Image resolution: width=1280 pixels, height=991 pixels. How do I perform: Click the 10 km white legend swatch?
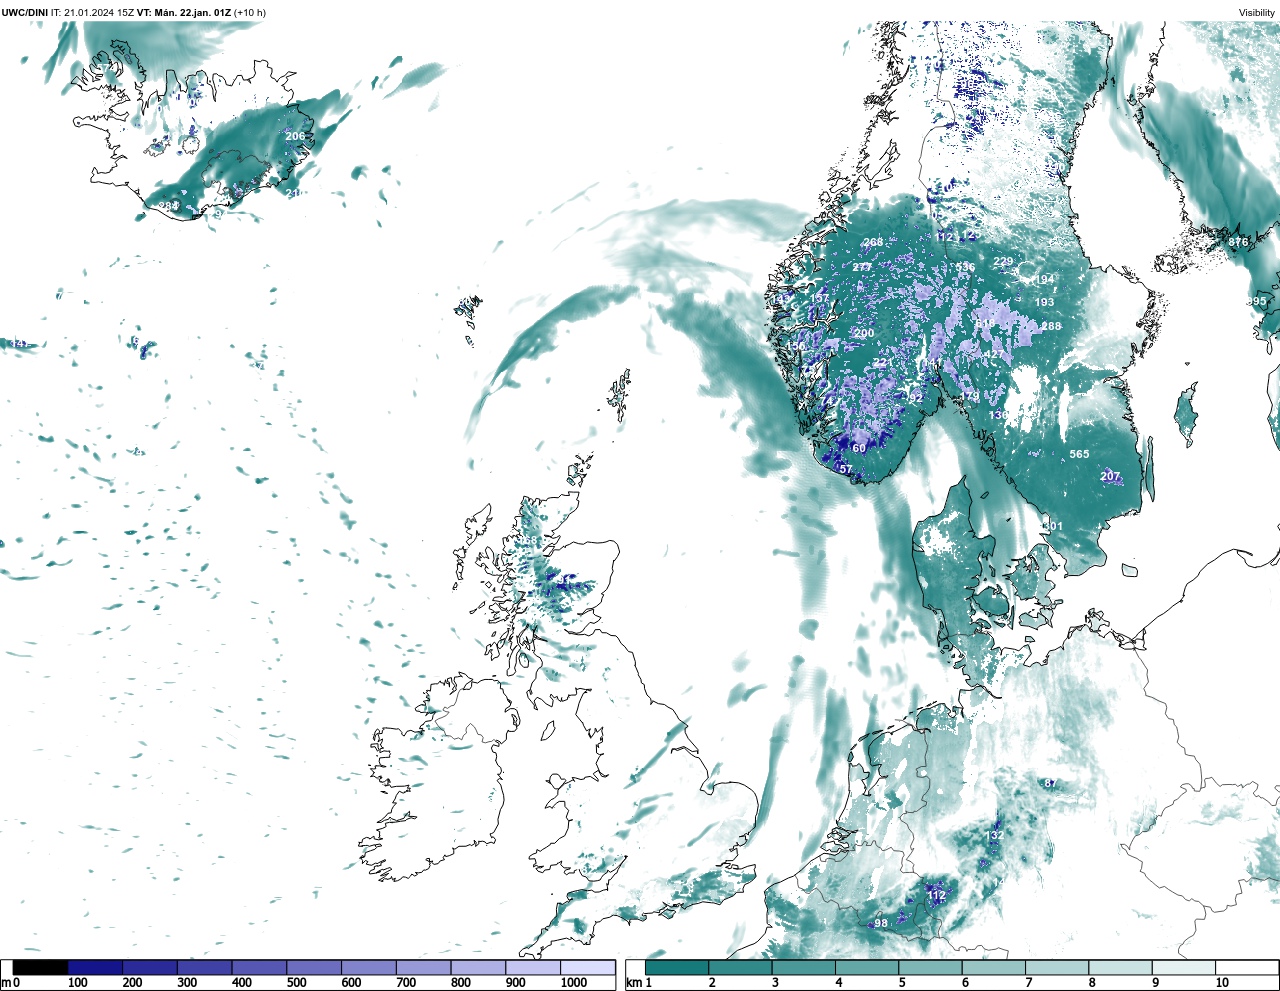(1247, 967)
